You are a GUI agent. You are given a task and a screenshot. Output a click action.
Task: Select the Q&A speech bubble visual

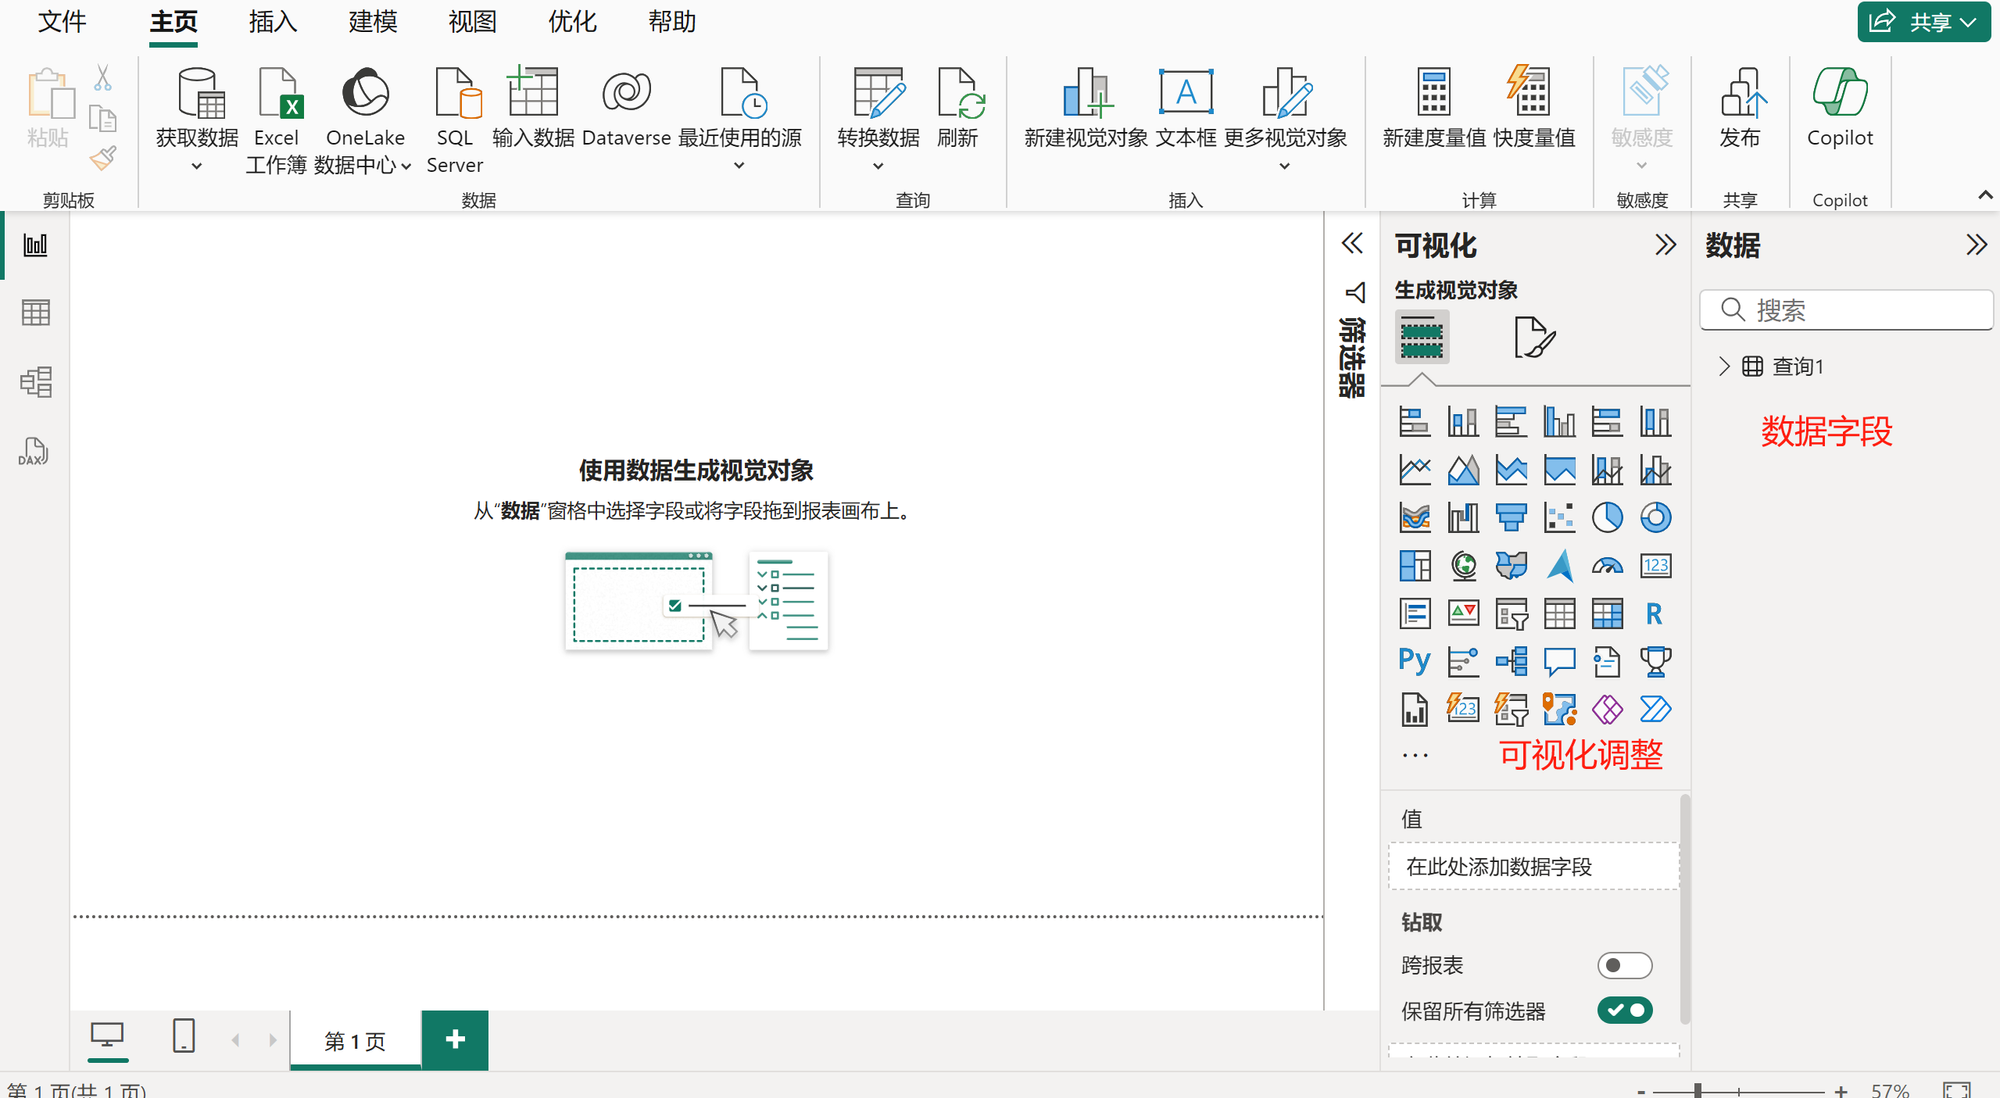tap(1559, 661)
